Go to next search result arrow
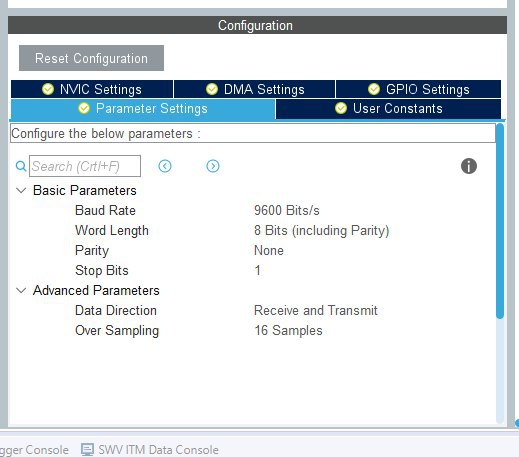 [x=213, y=166]
